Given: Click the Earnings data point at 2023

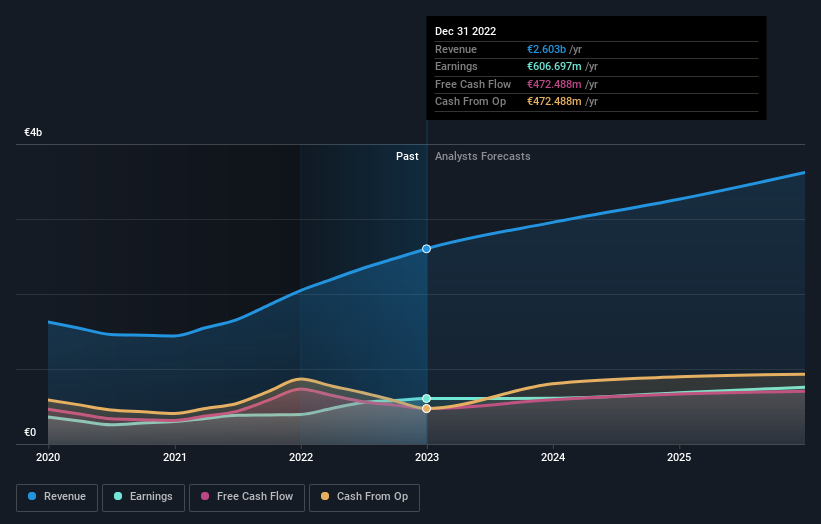Looking at the screenshot, I should [x=427, y=398].
